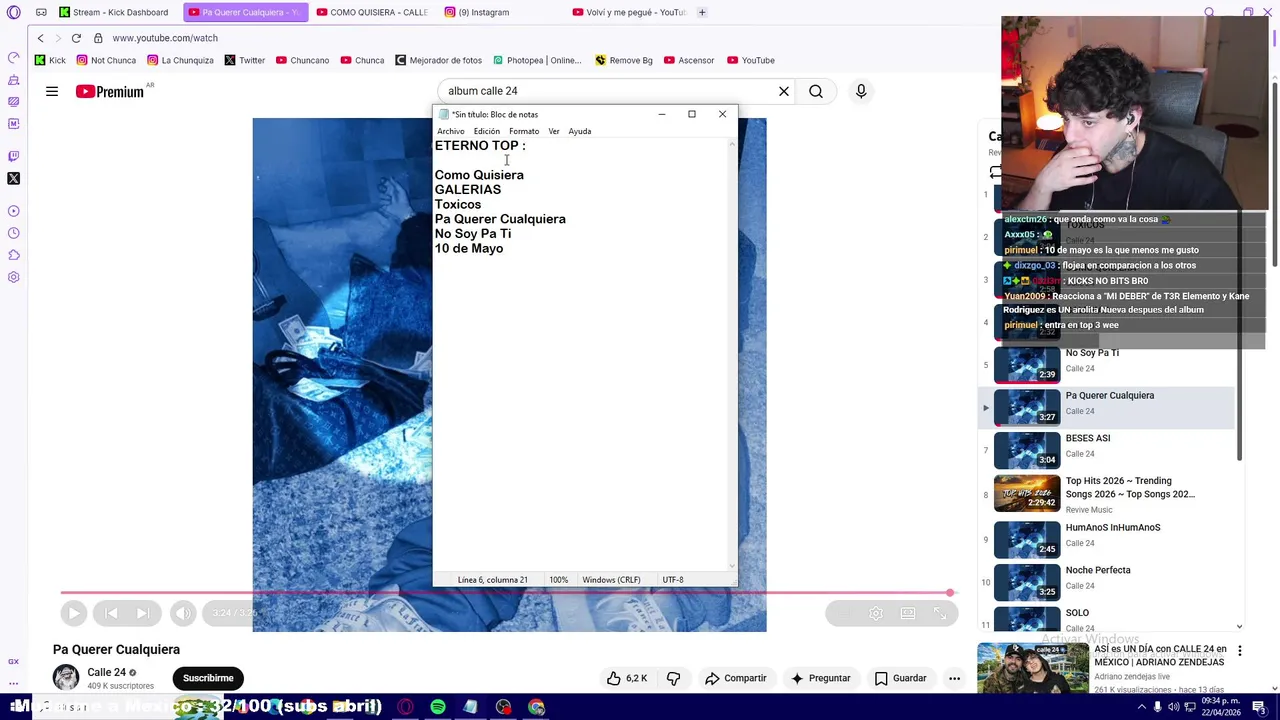1280x720 pixels.
Task: Go back in browser history
Action: pyautogui.click(x=40, y=38)
